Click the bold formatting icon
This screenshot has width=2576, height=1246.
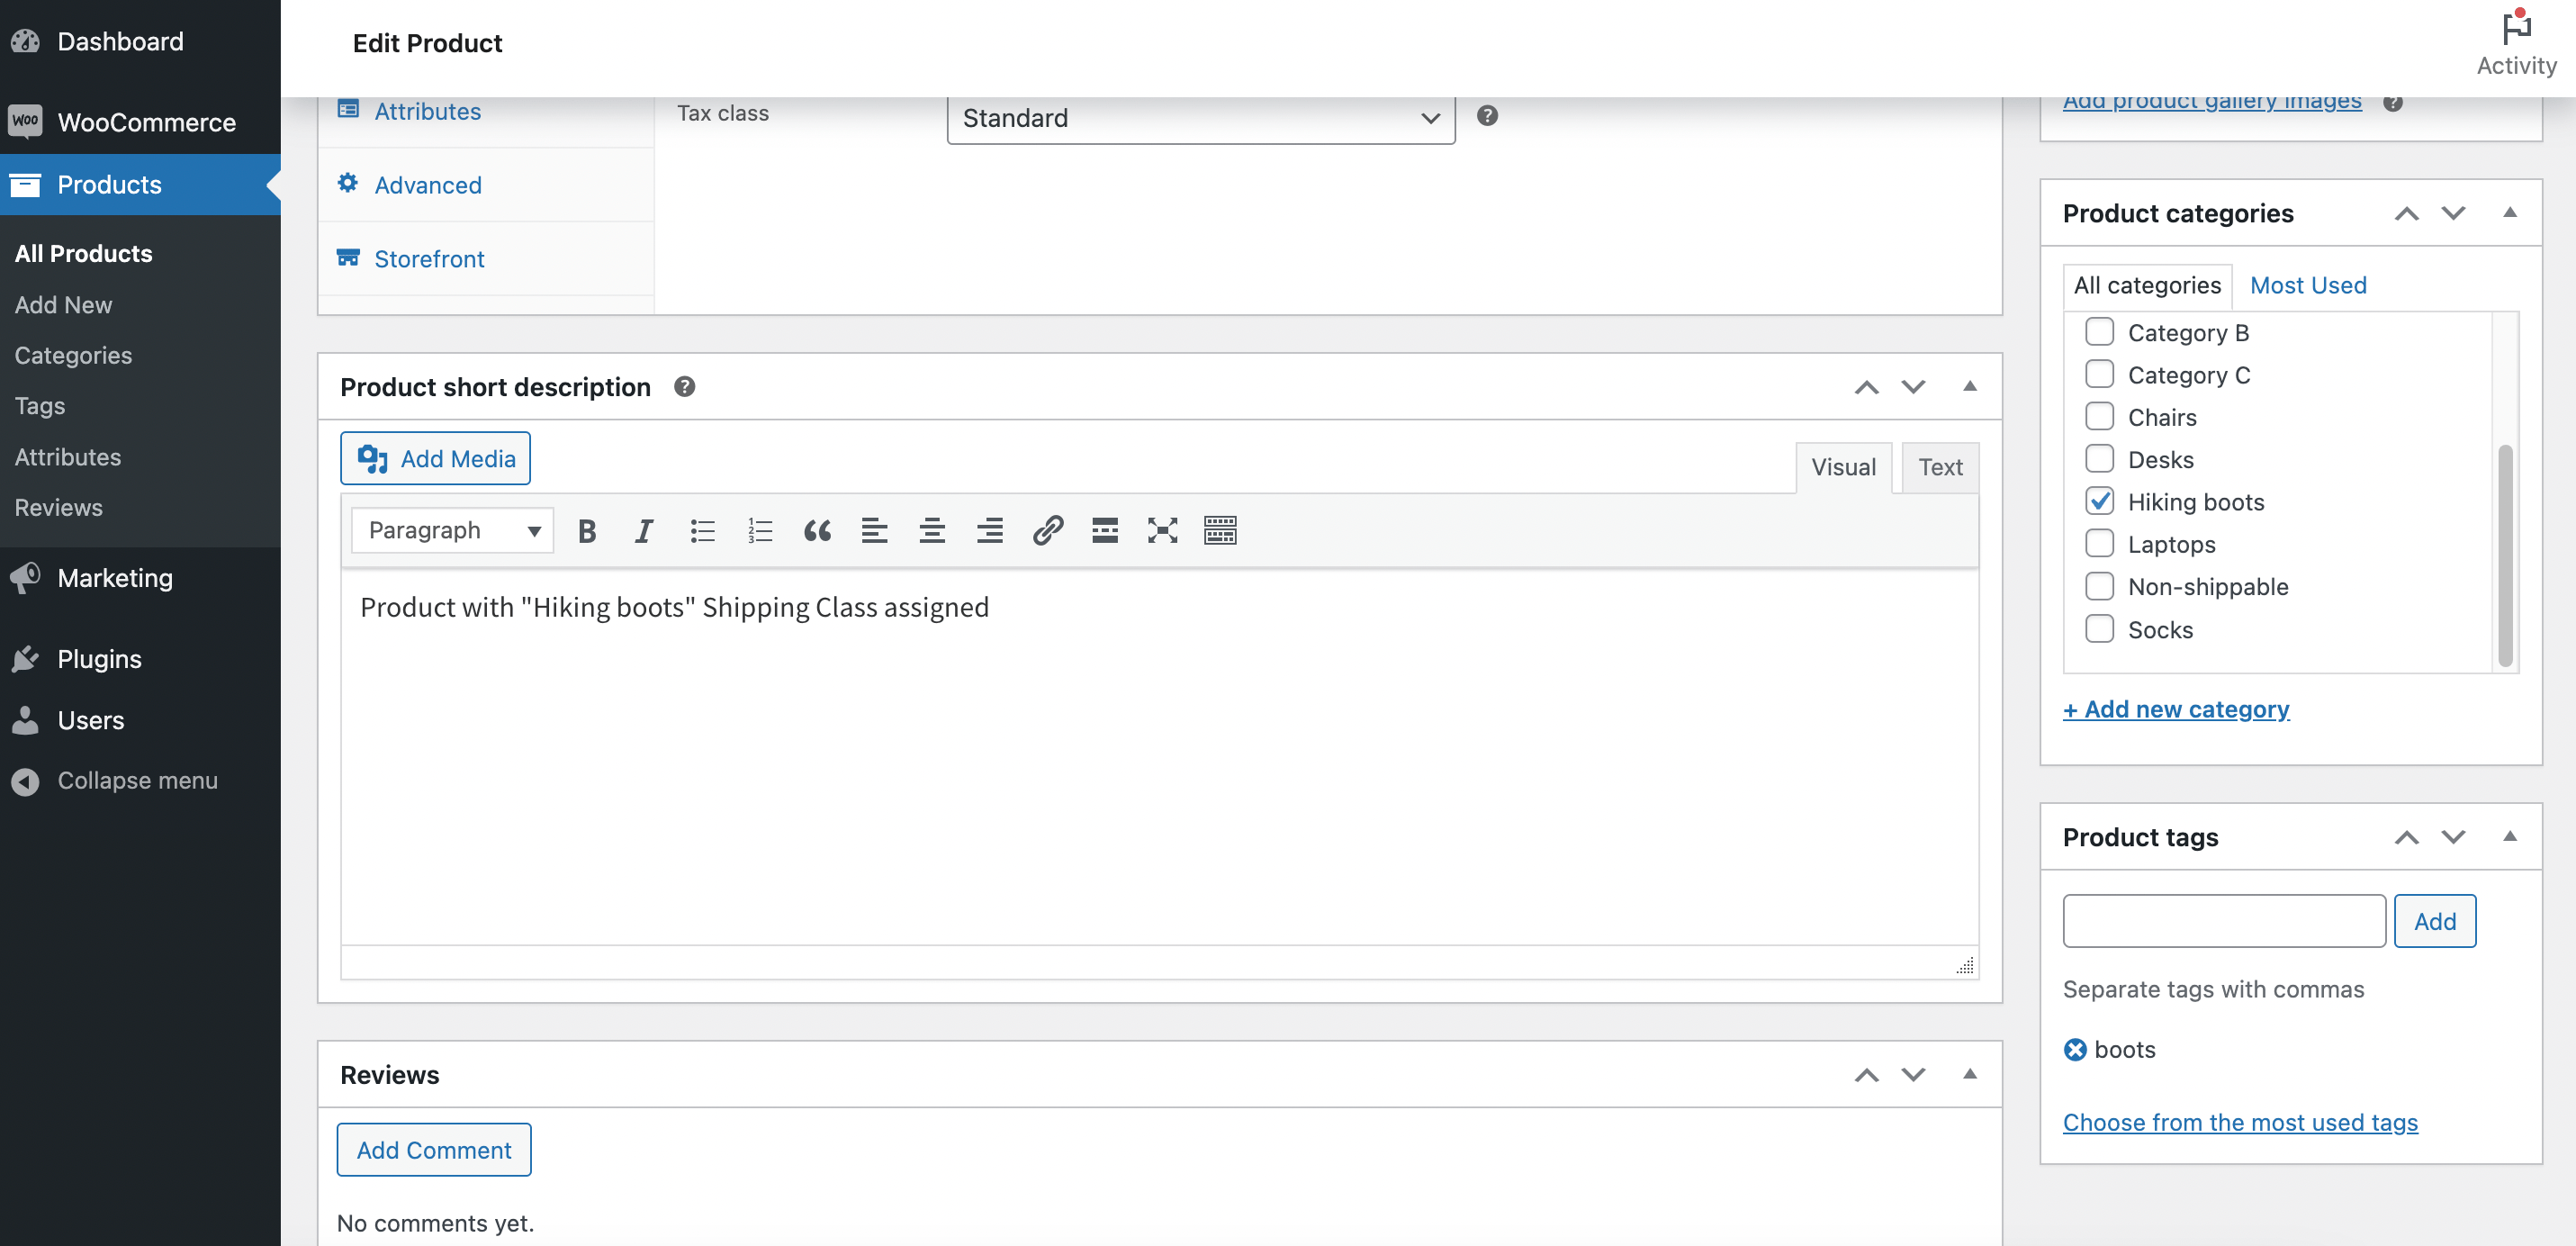coord(587,529)
